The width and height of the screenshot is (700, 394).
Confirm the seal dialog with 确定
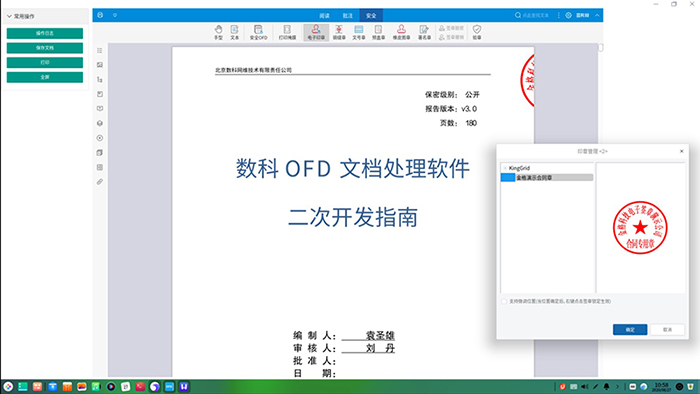click(630, 329)
